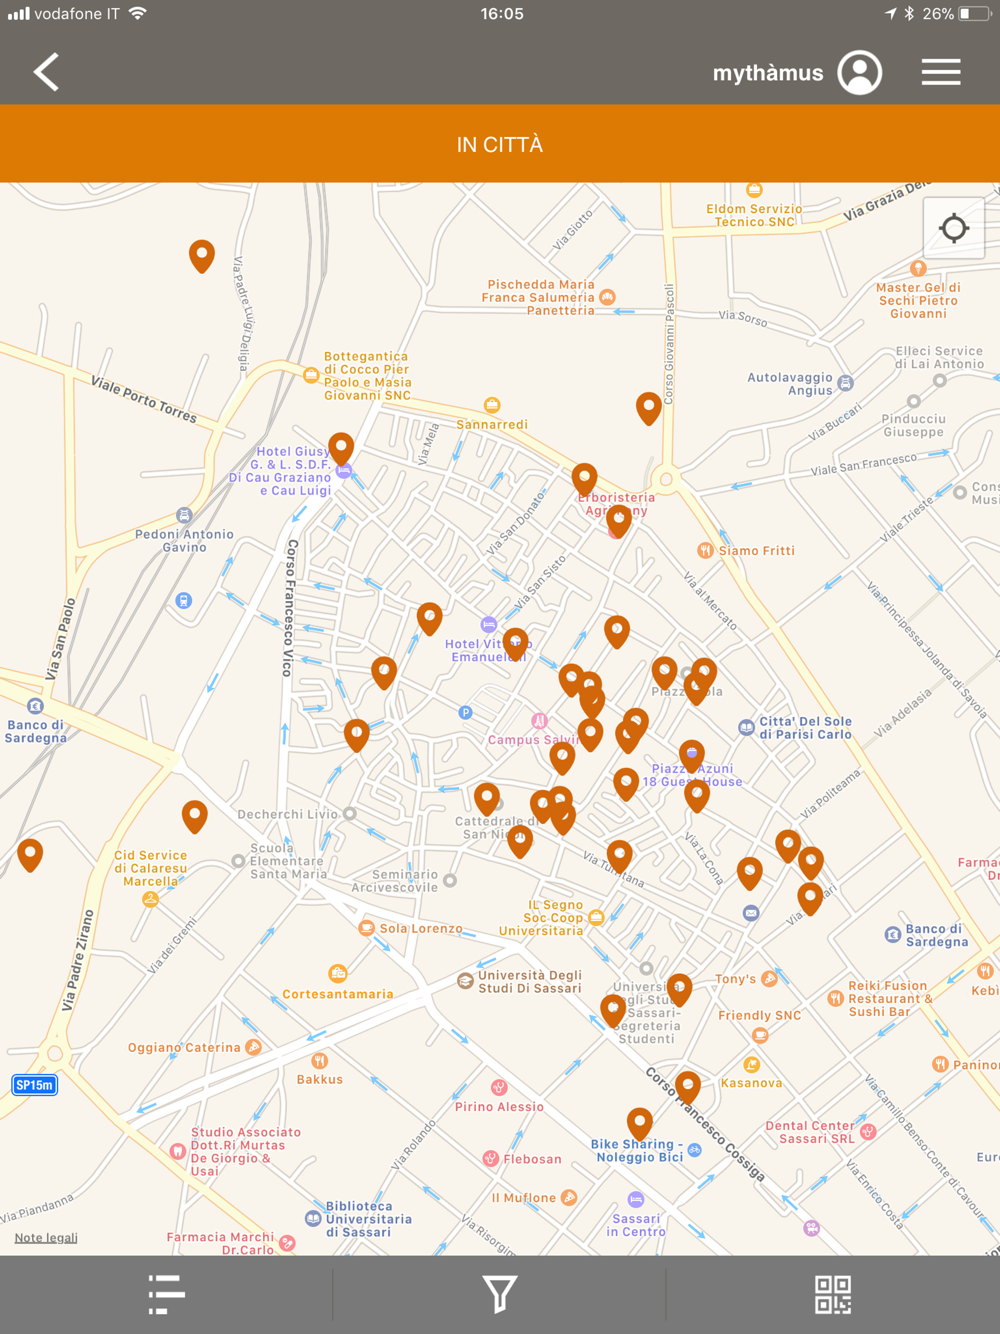Viewport: 1000px width, 1334px height.
Task: Tap the Sola Lorenzo marker
Action: click(x=367, y=928)
